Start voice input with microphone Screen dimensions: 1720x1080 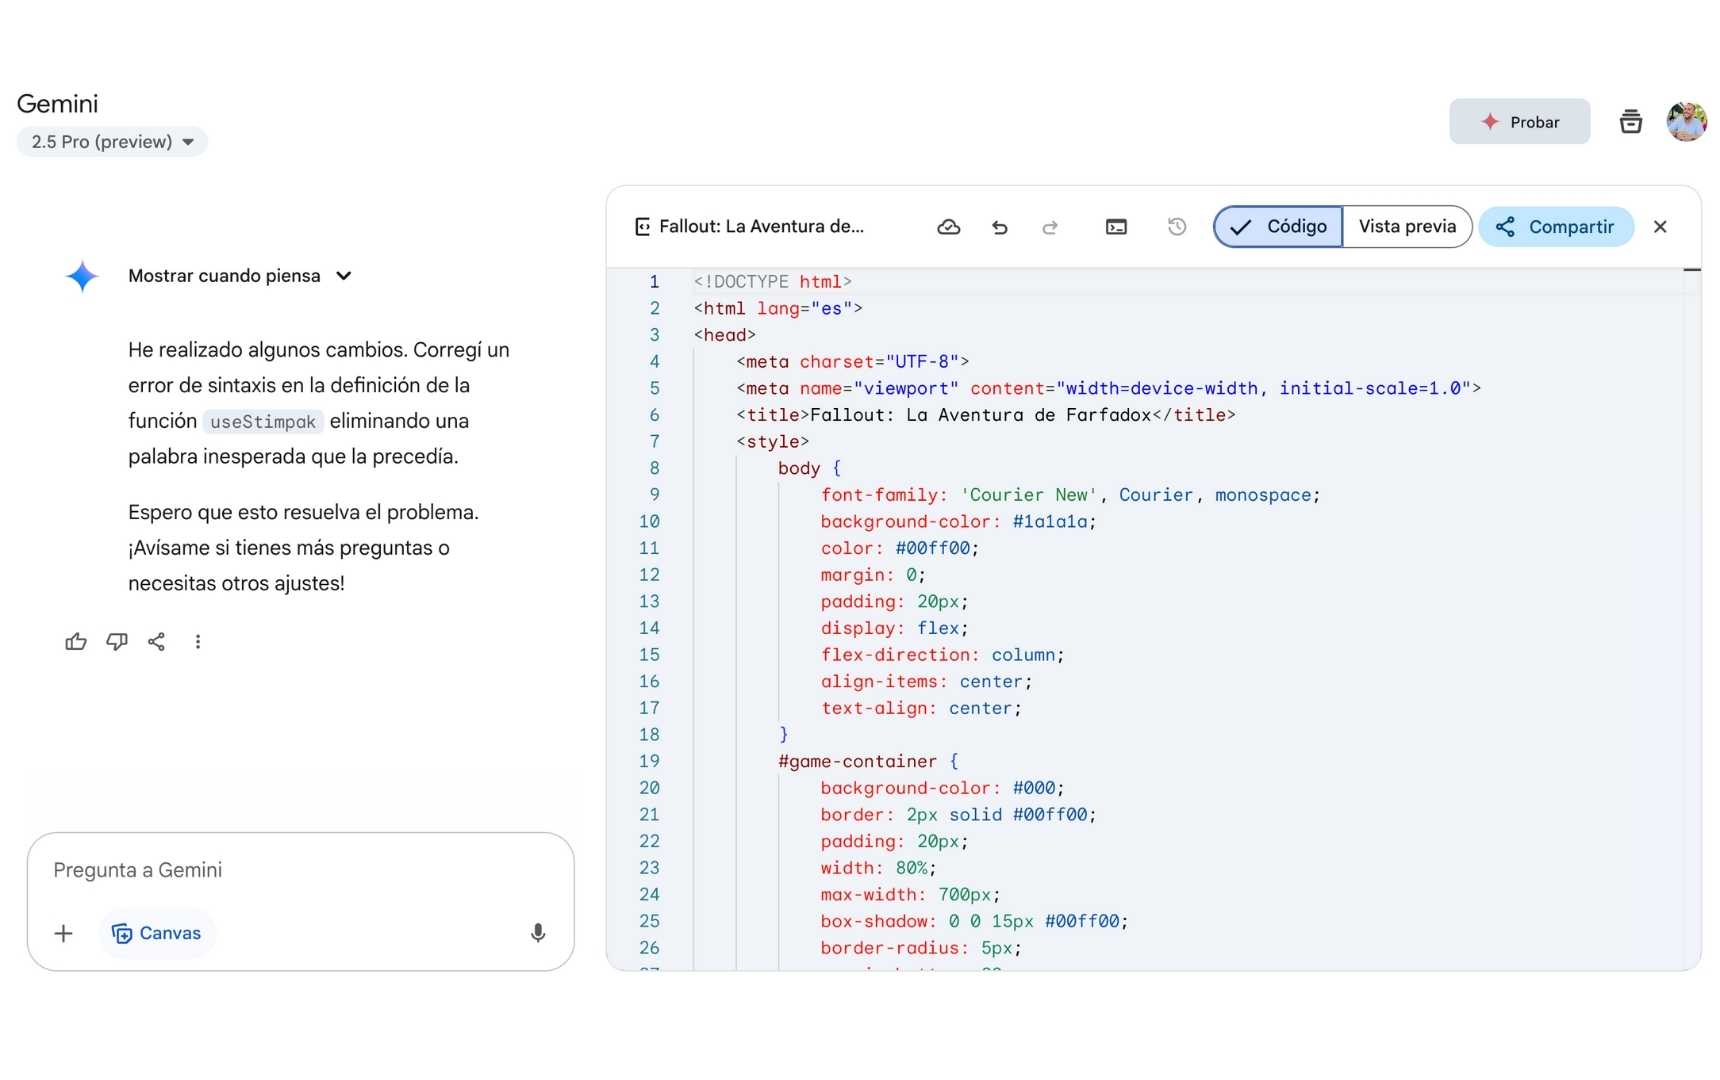pyautogui.click(x=538, y=933)
